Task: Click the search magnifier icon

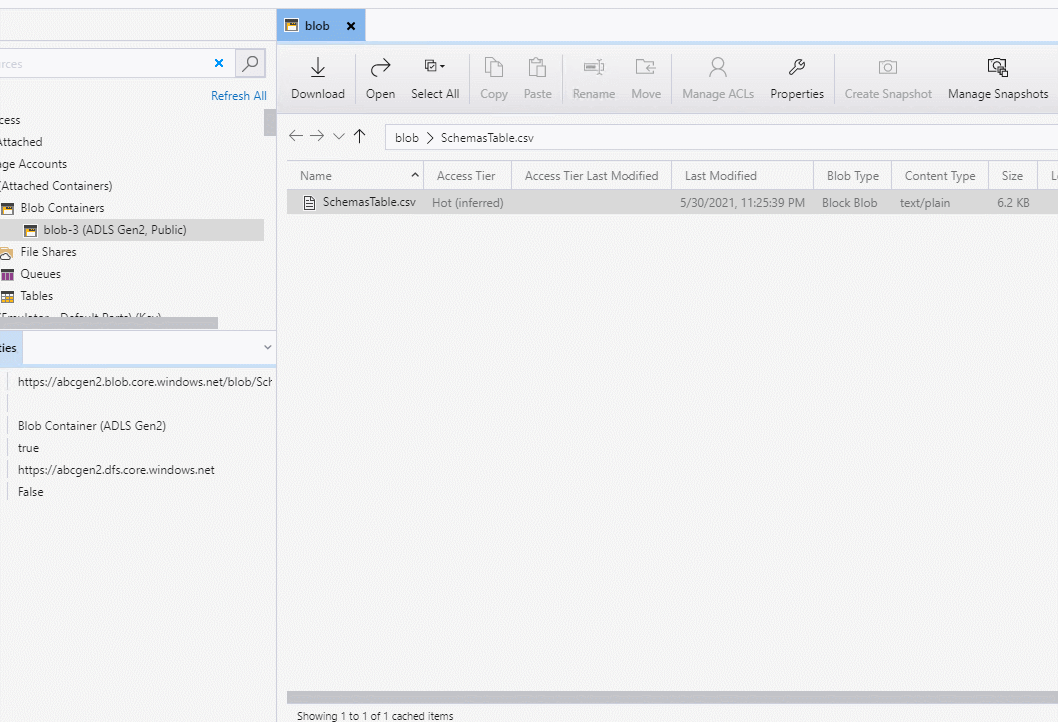Action: (x=249, y=63)
